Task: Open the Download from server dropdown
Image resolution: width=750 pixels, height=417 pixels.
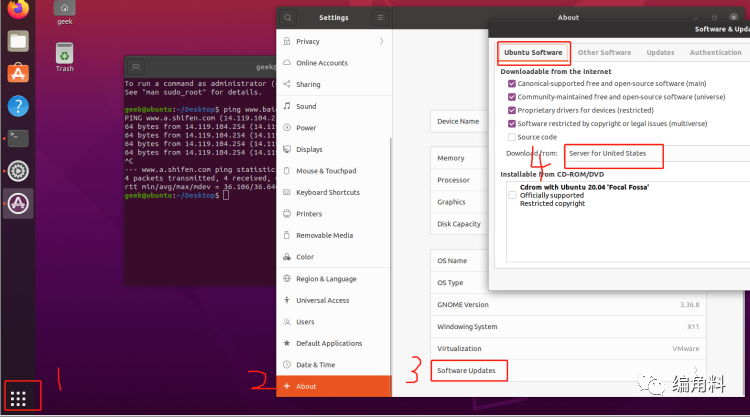Action: 657,154
